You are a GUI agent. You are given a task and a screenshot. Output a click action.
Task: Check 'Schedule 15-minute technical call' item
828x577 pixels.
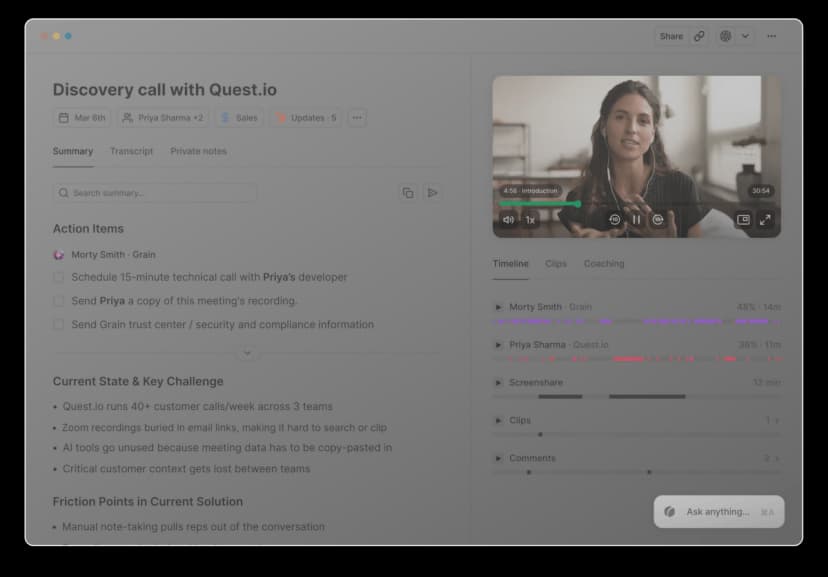point(59,277)
